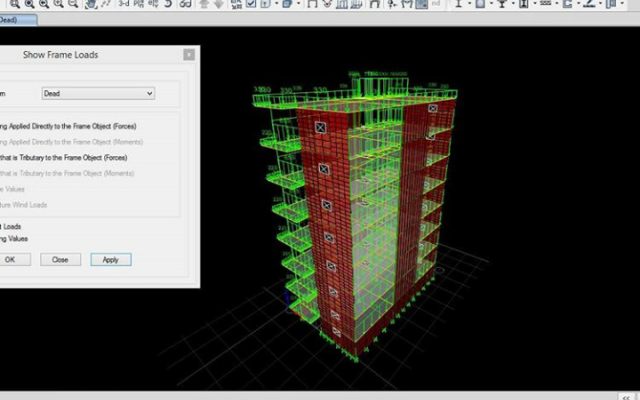The height and width of the screenshot is (400, 640).
Task: Click the 3D building model in viewport
Action: (x=355, y=216)
